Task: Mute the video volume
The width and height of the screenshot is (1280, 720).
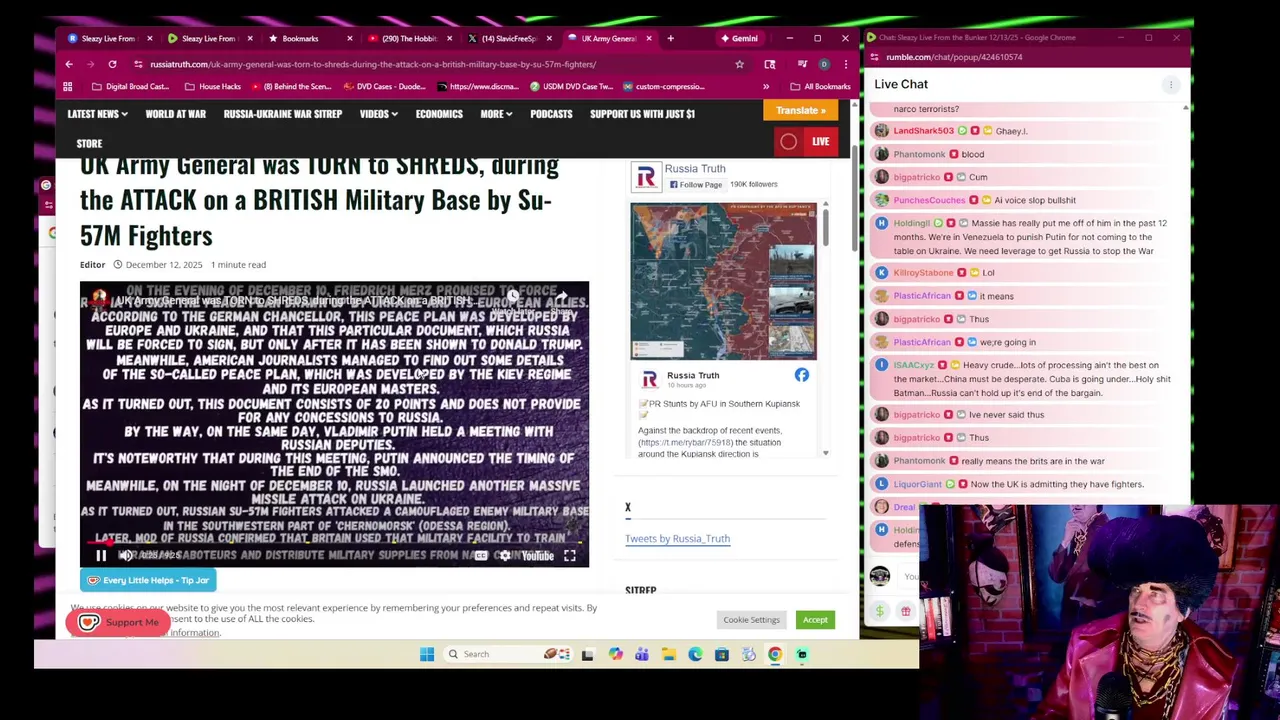Action: pyautogui.click(x=126, y=555)
